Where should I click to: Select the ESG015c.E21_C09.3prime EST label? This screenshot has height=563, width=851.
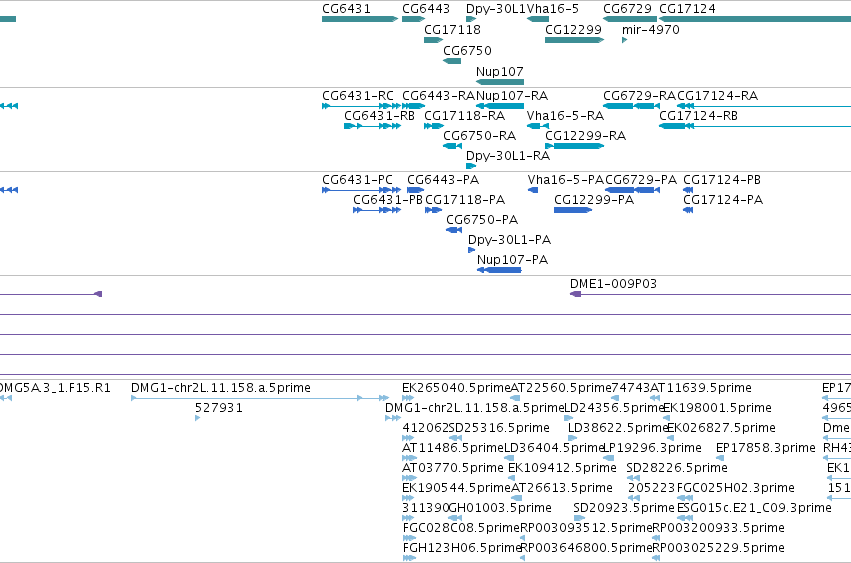[754, 508]
